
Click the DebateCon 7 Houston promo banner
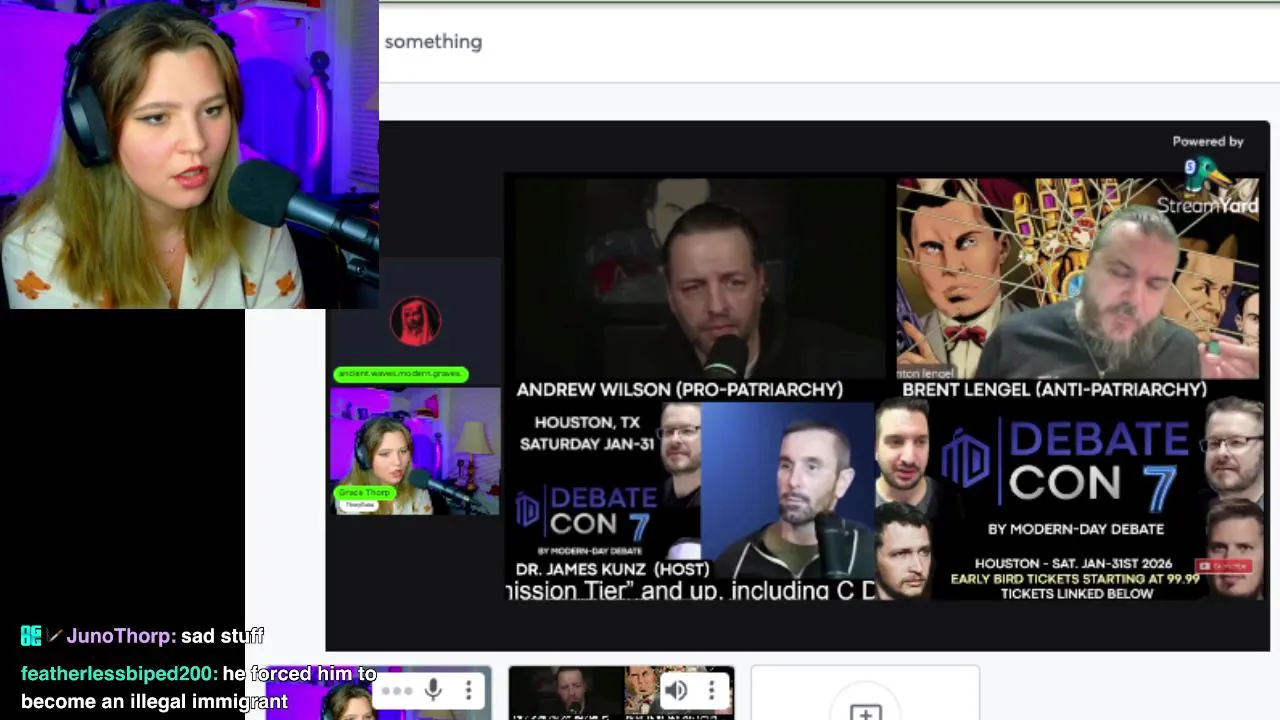coord(1070,500)
